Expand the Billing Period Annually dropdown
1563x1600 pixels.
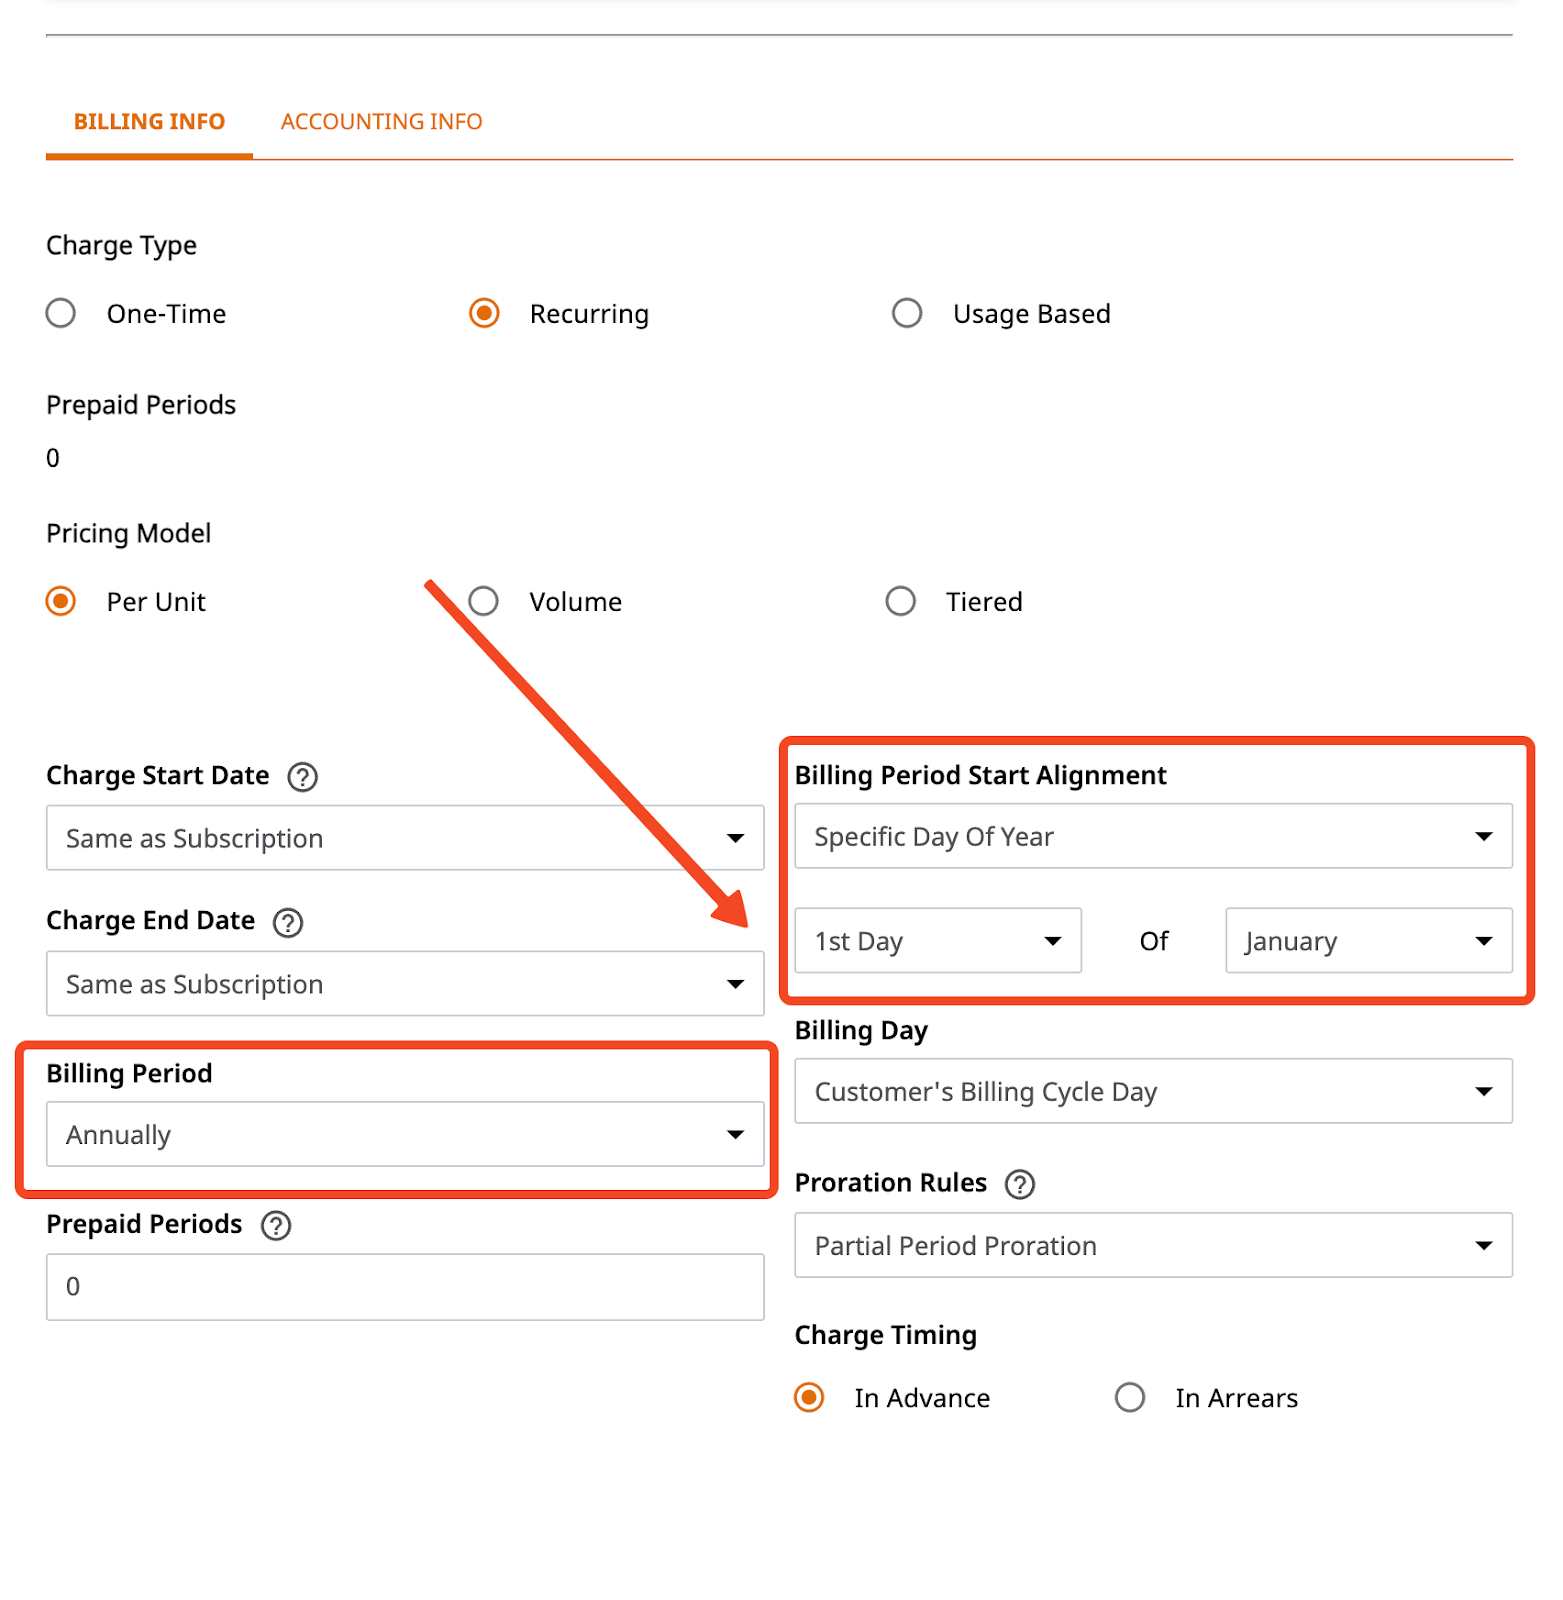coord(405,1135)
